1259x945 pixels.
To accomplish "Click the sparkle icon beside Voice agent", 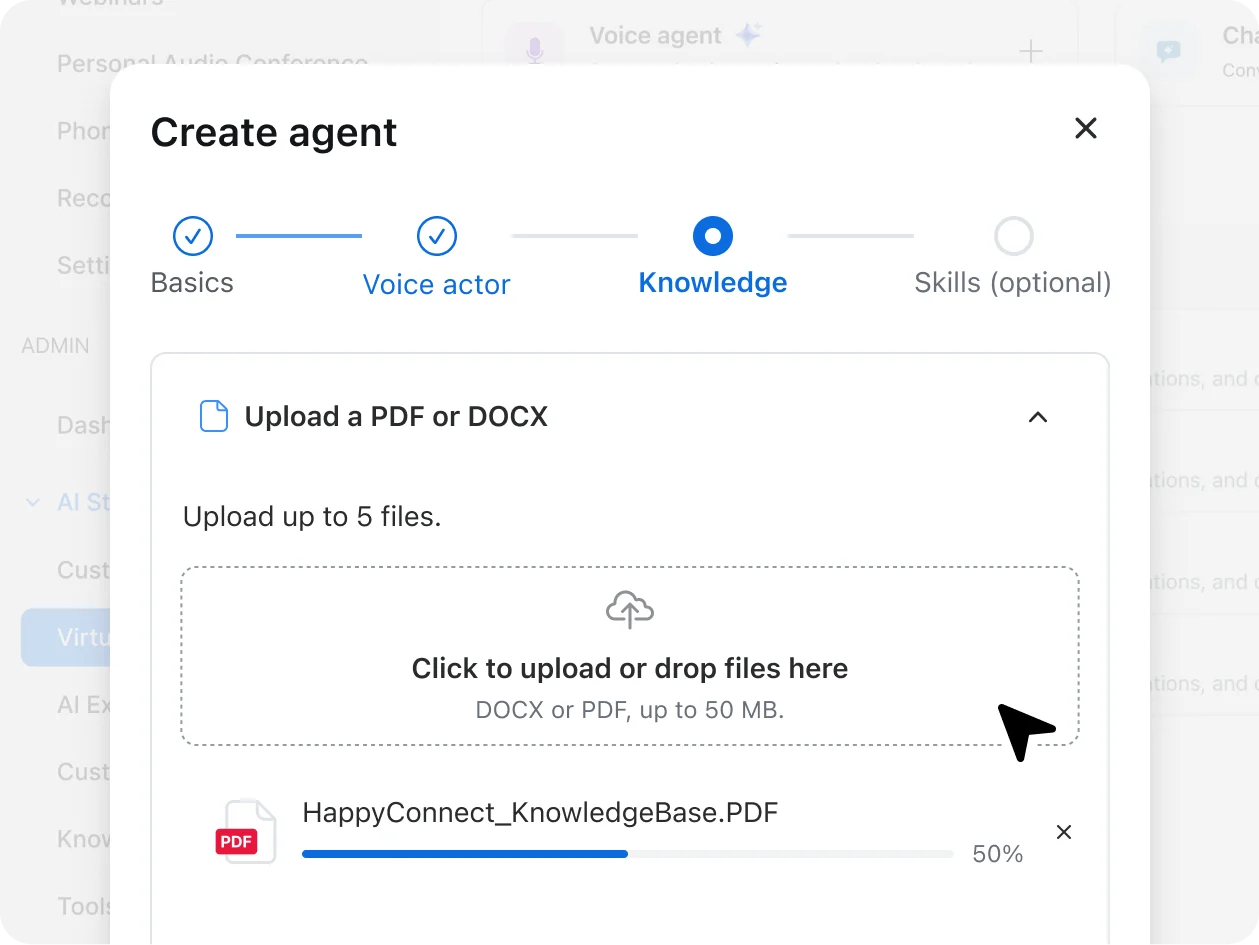I will pyautogui.click(x=749, y=33).
